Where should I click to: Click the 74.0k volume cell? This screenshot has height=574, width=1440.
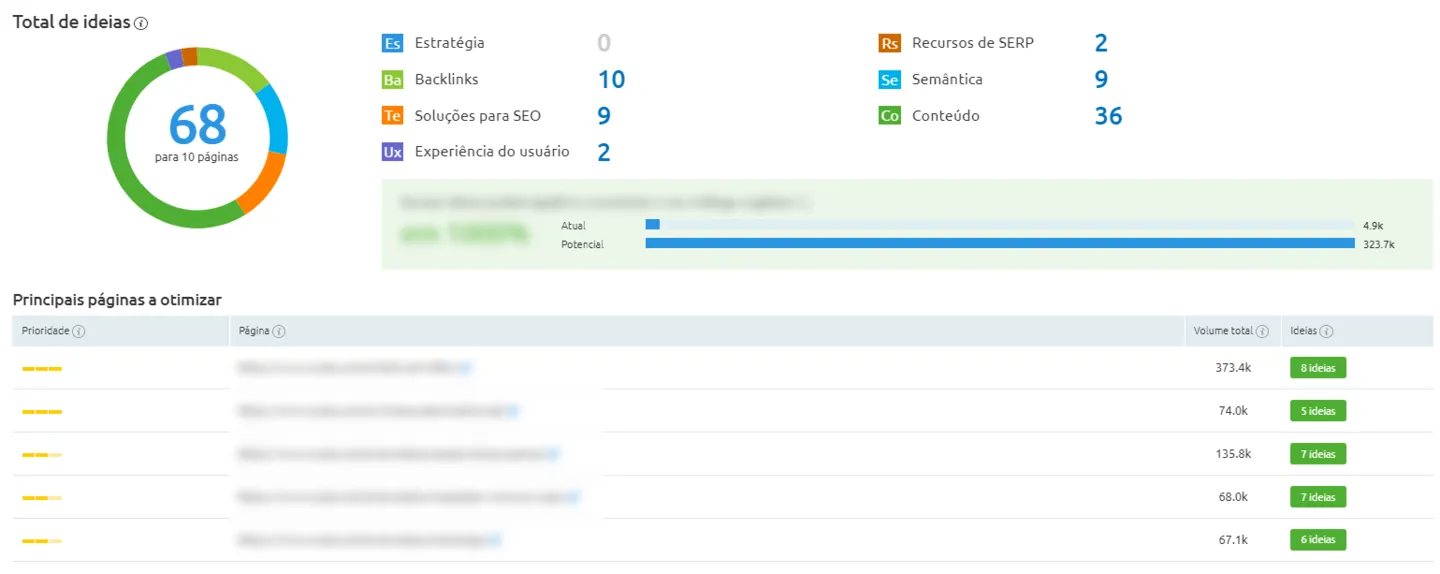point(1233,411)
